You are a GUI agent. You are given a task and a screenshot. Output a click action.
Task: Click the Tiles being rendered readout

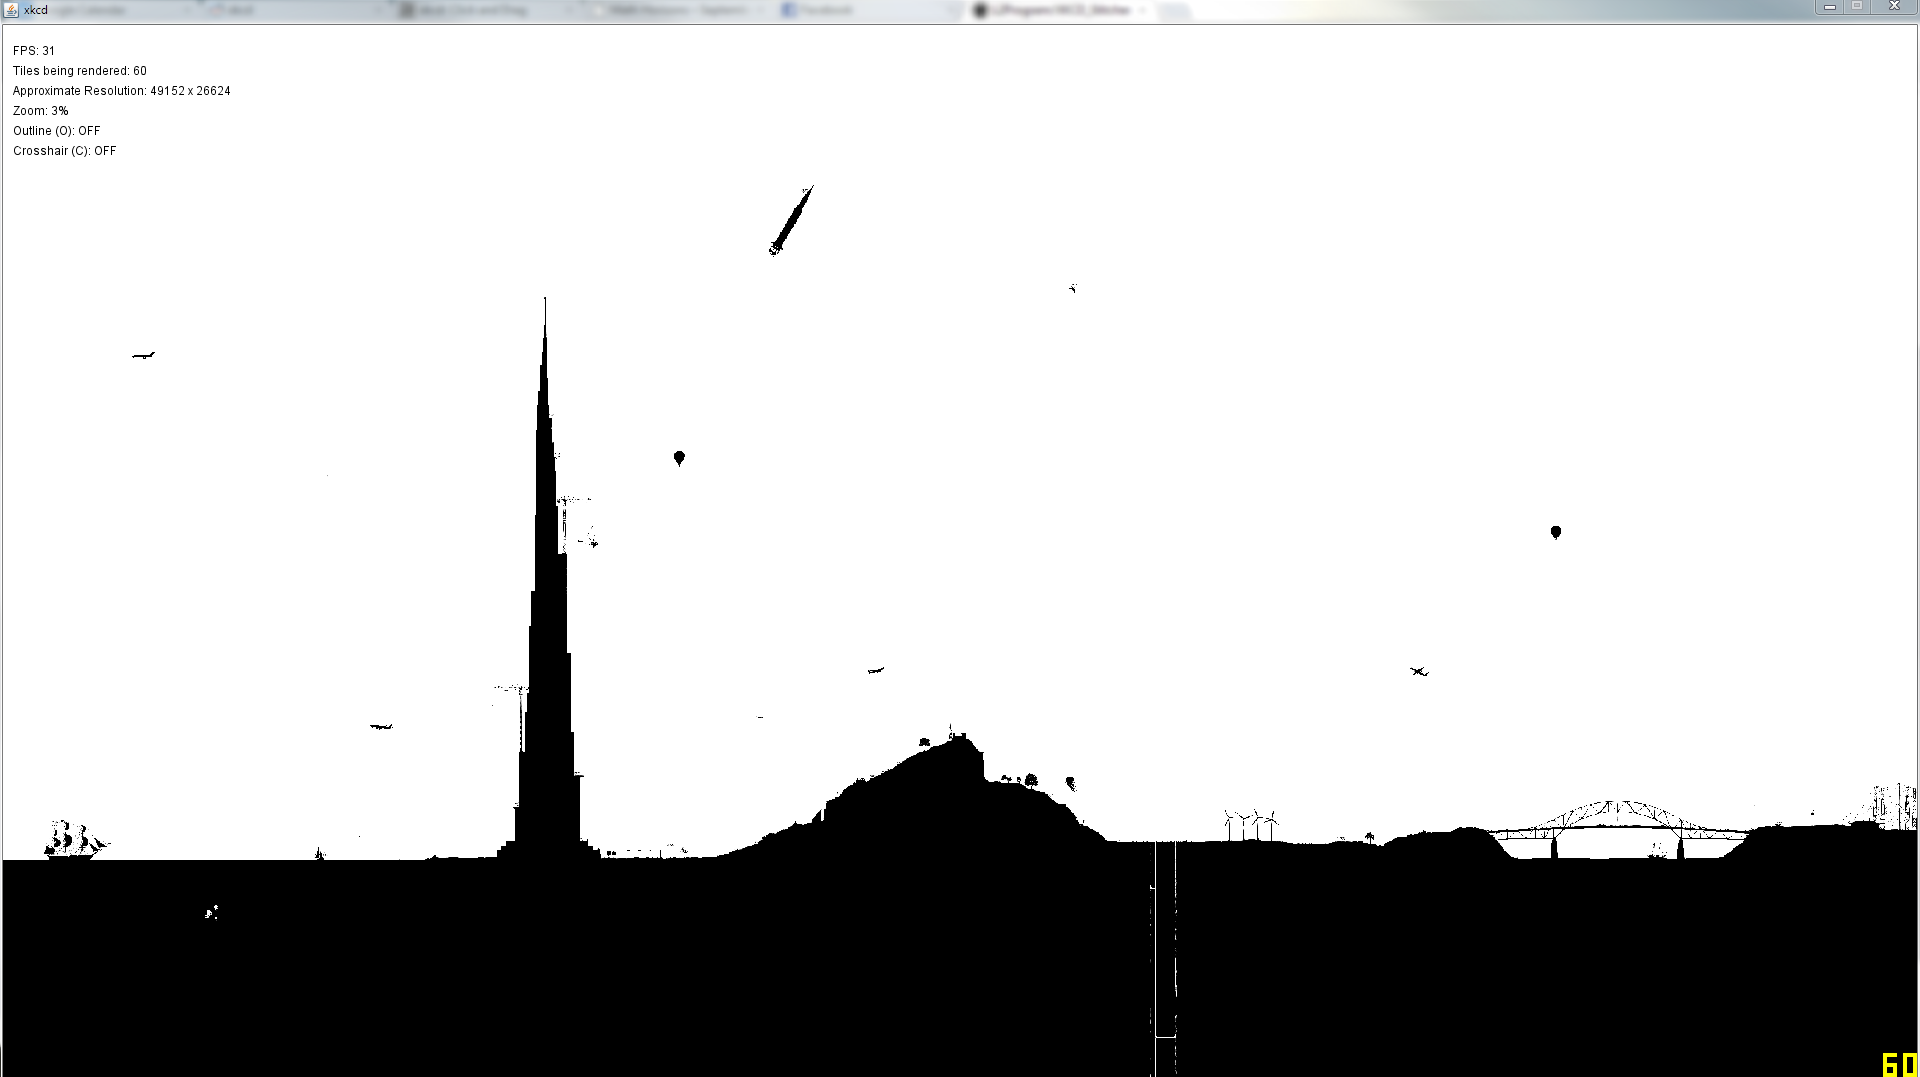coord(79,70)
